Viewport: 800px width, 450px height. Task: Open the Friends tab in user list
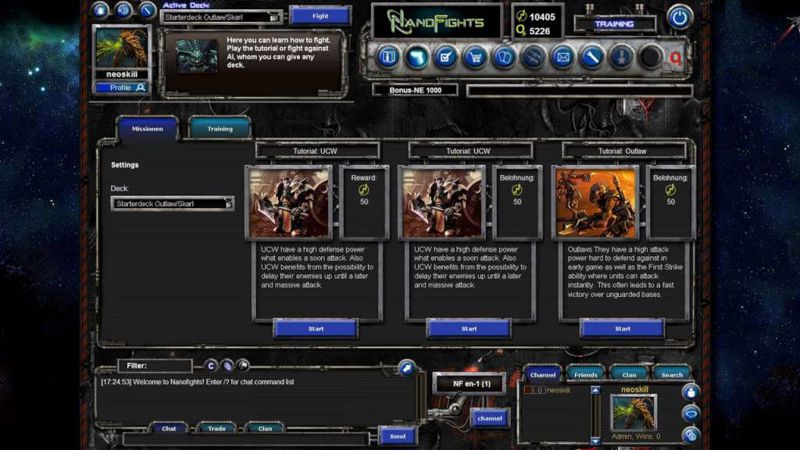(586, 374)
